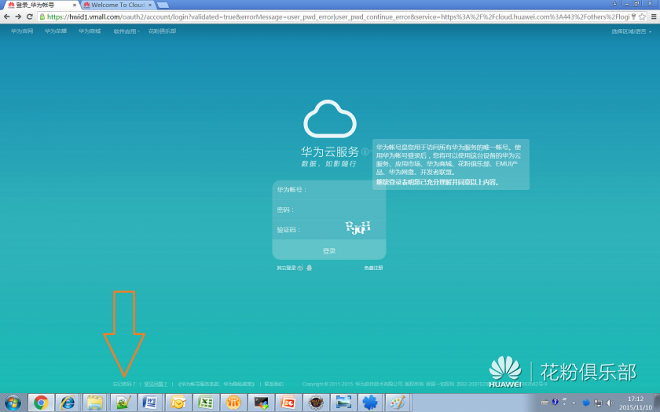Open 华为商城 in top navigation
660x412 pixels.
90,31
